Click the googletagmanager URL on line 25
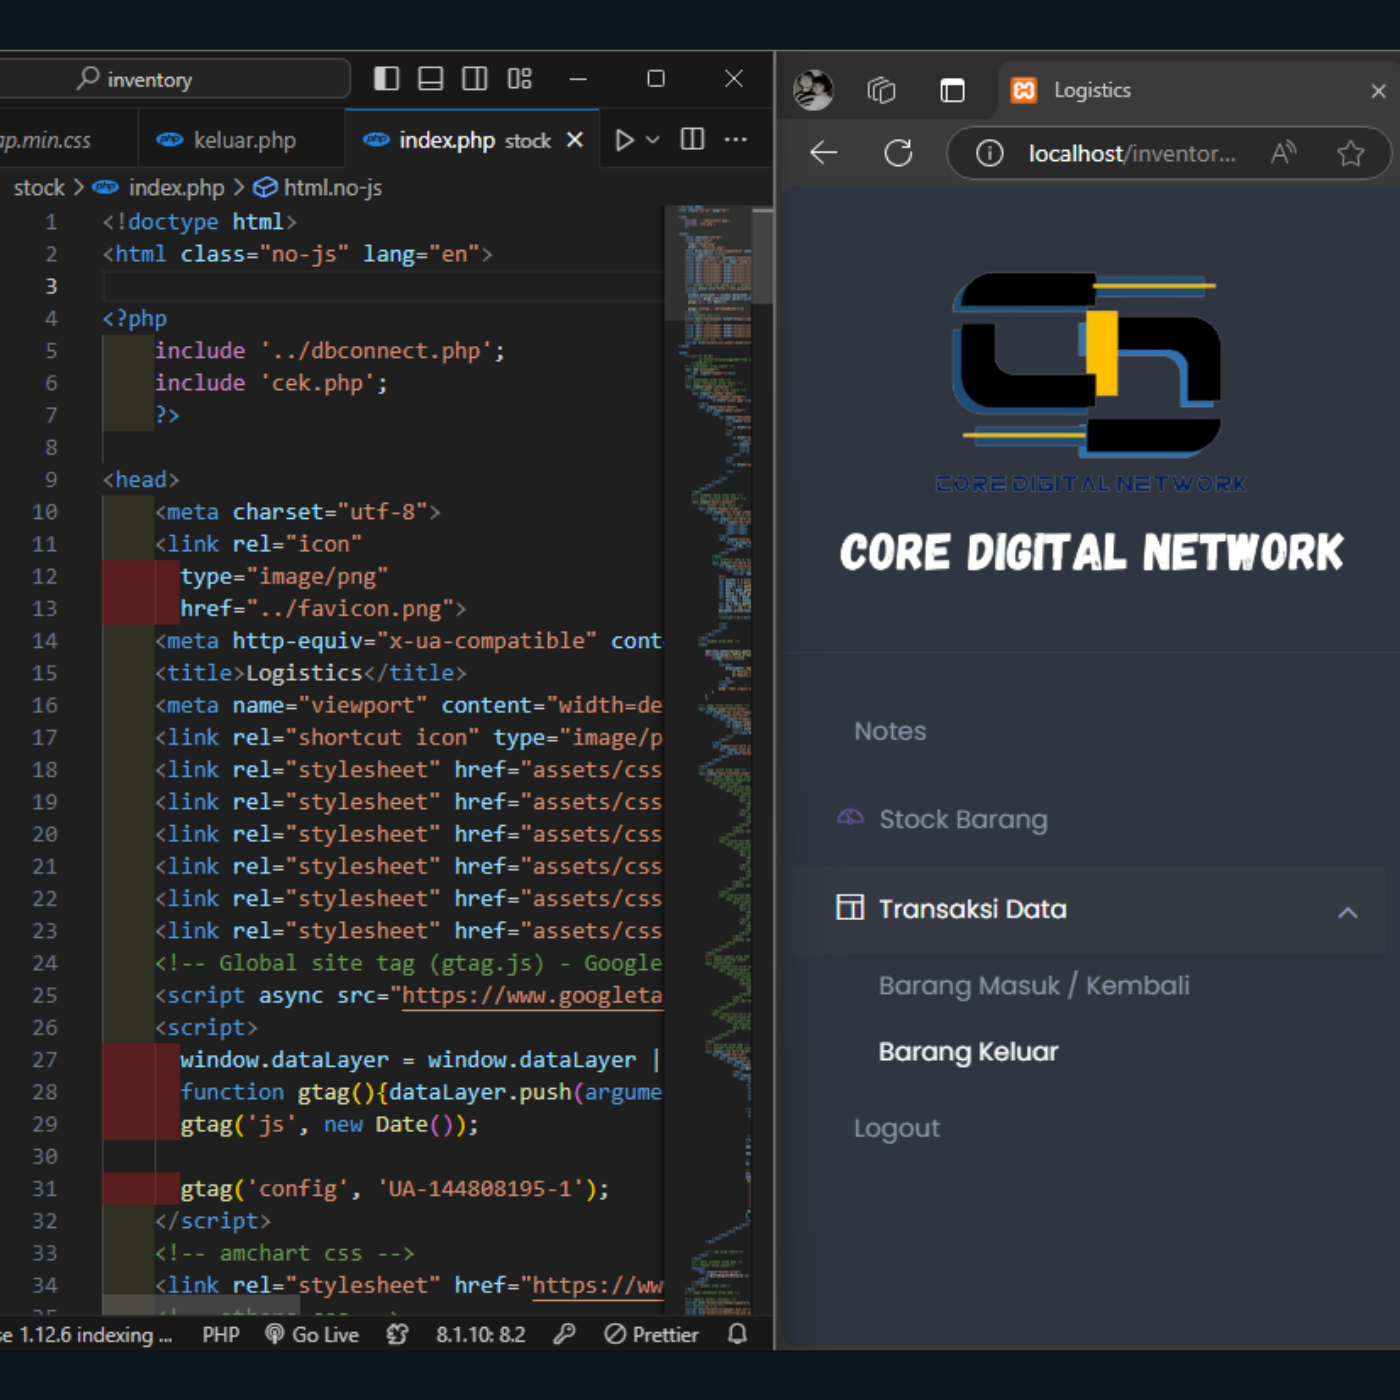The height and width of the screenshot is (1400, 1400). (532, 996)
